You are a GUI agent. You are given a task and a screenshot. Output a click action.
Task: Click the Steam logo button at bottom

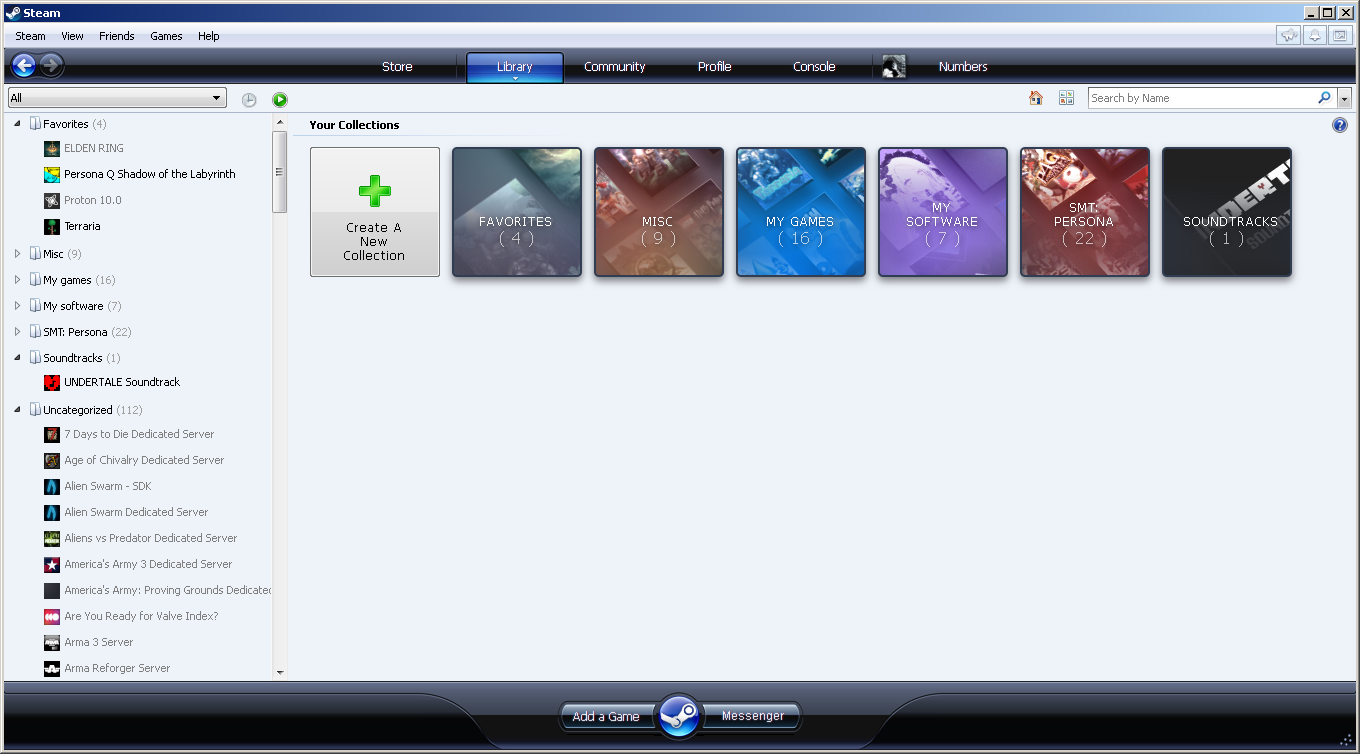coord(680,716)
